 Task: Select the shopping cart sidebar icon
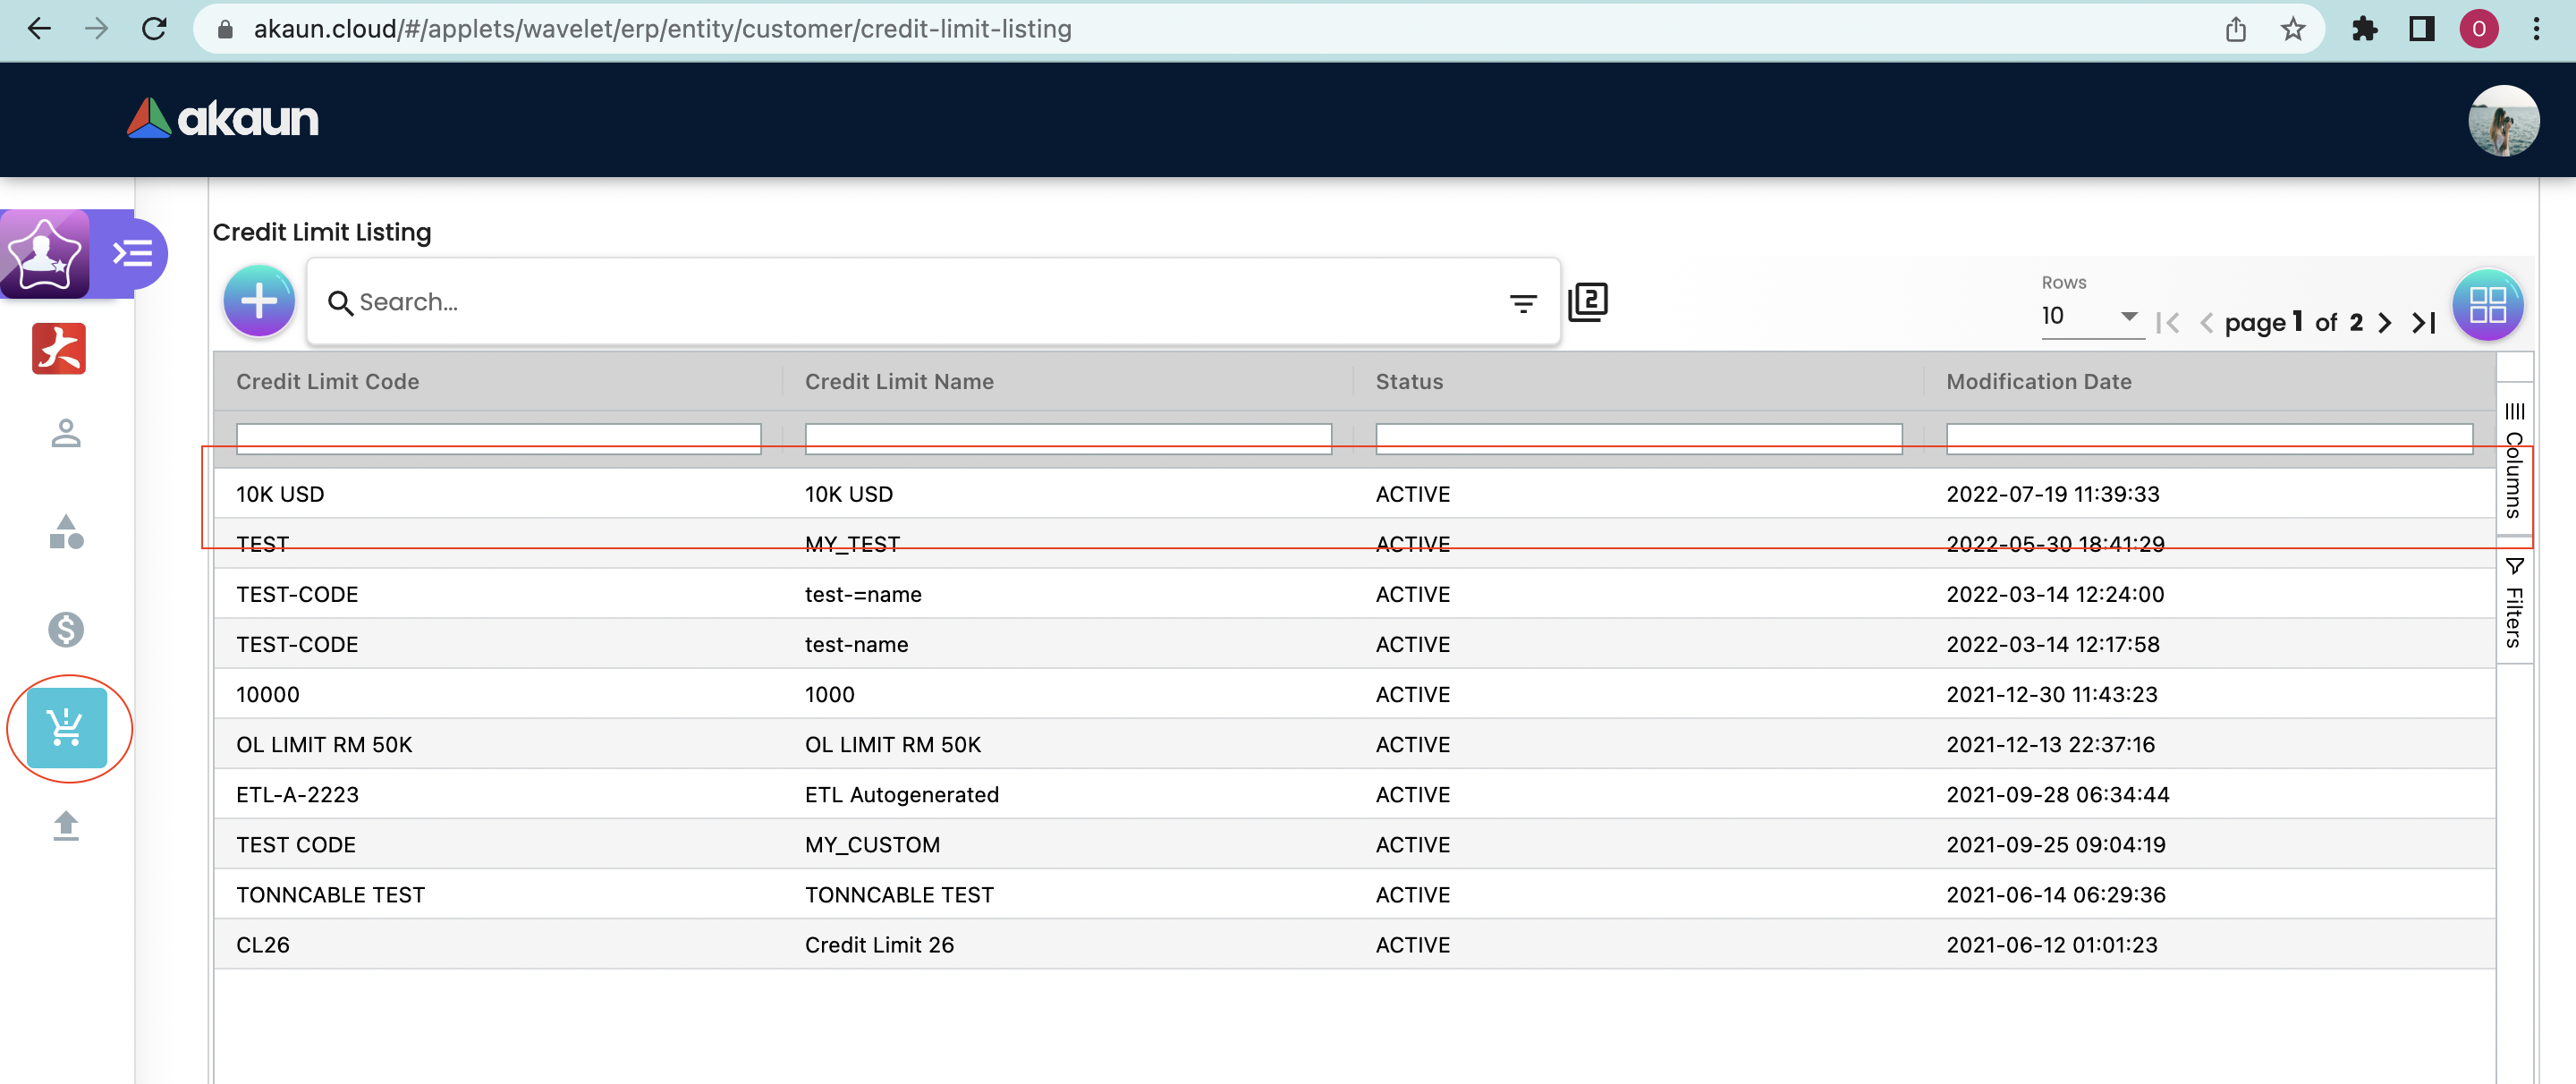click(67, 727)
